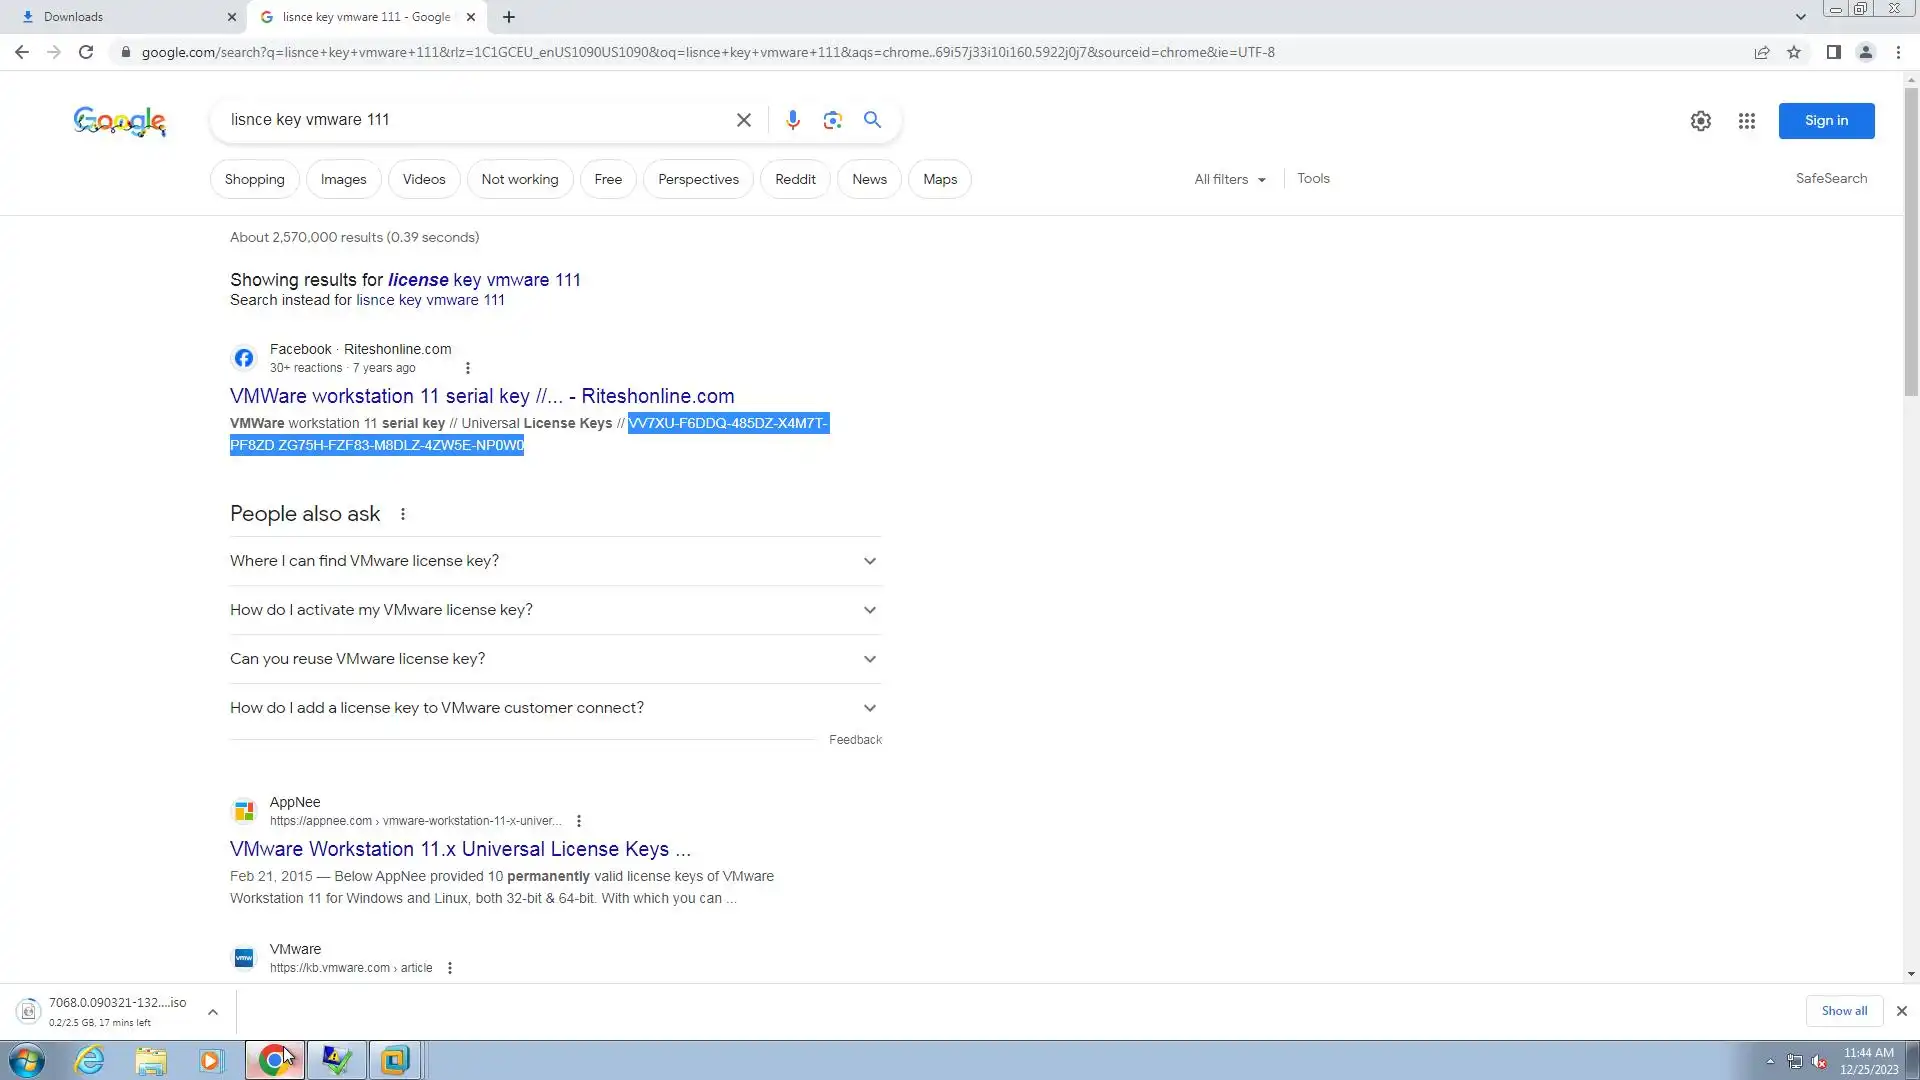Open Google Lens image search
Viewport: 1920px width, 1080px height.
tap(832, 120)
